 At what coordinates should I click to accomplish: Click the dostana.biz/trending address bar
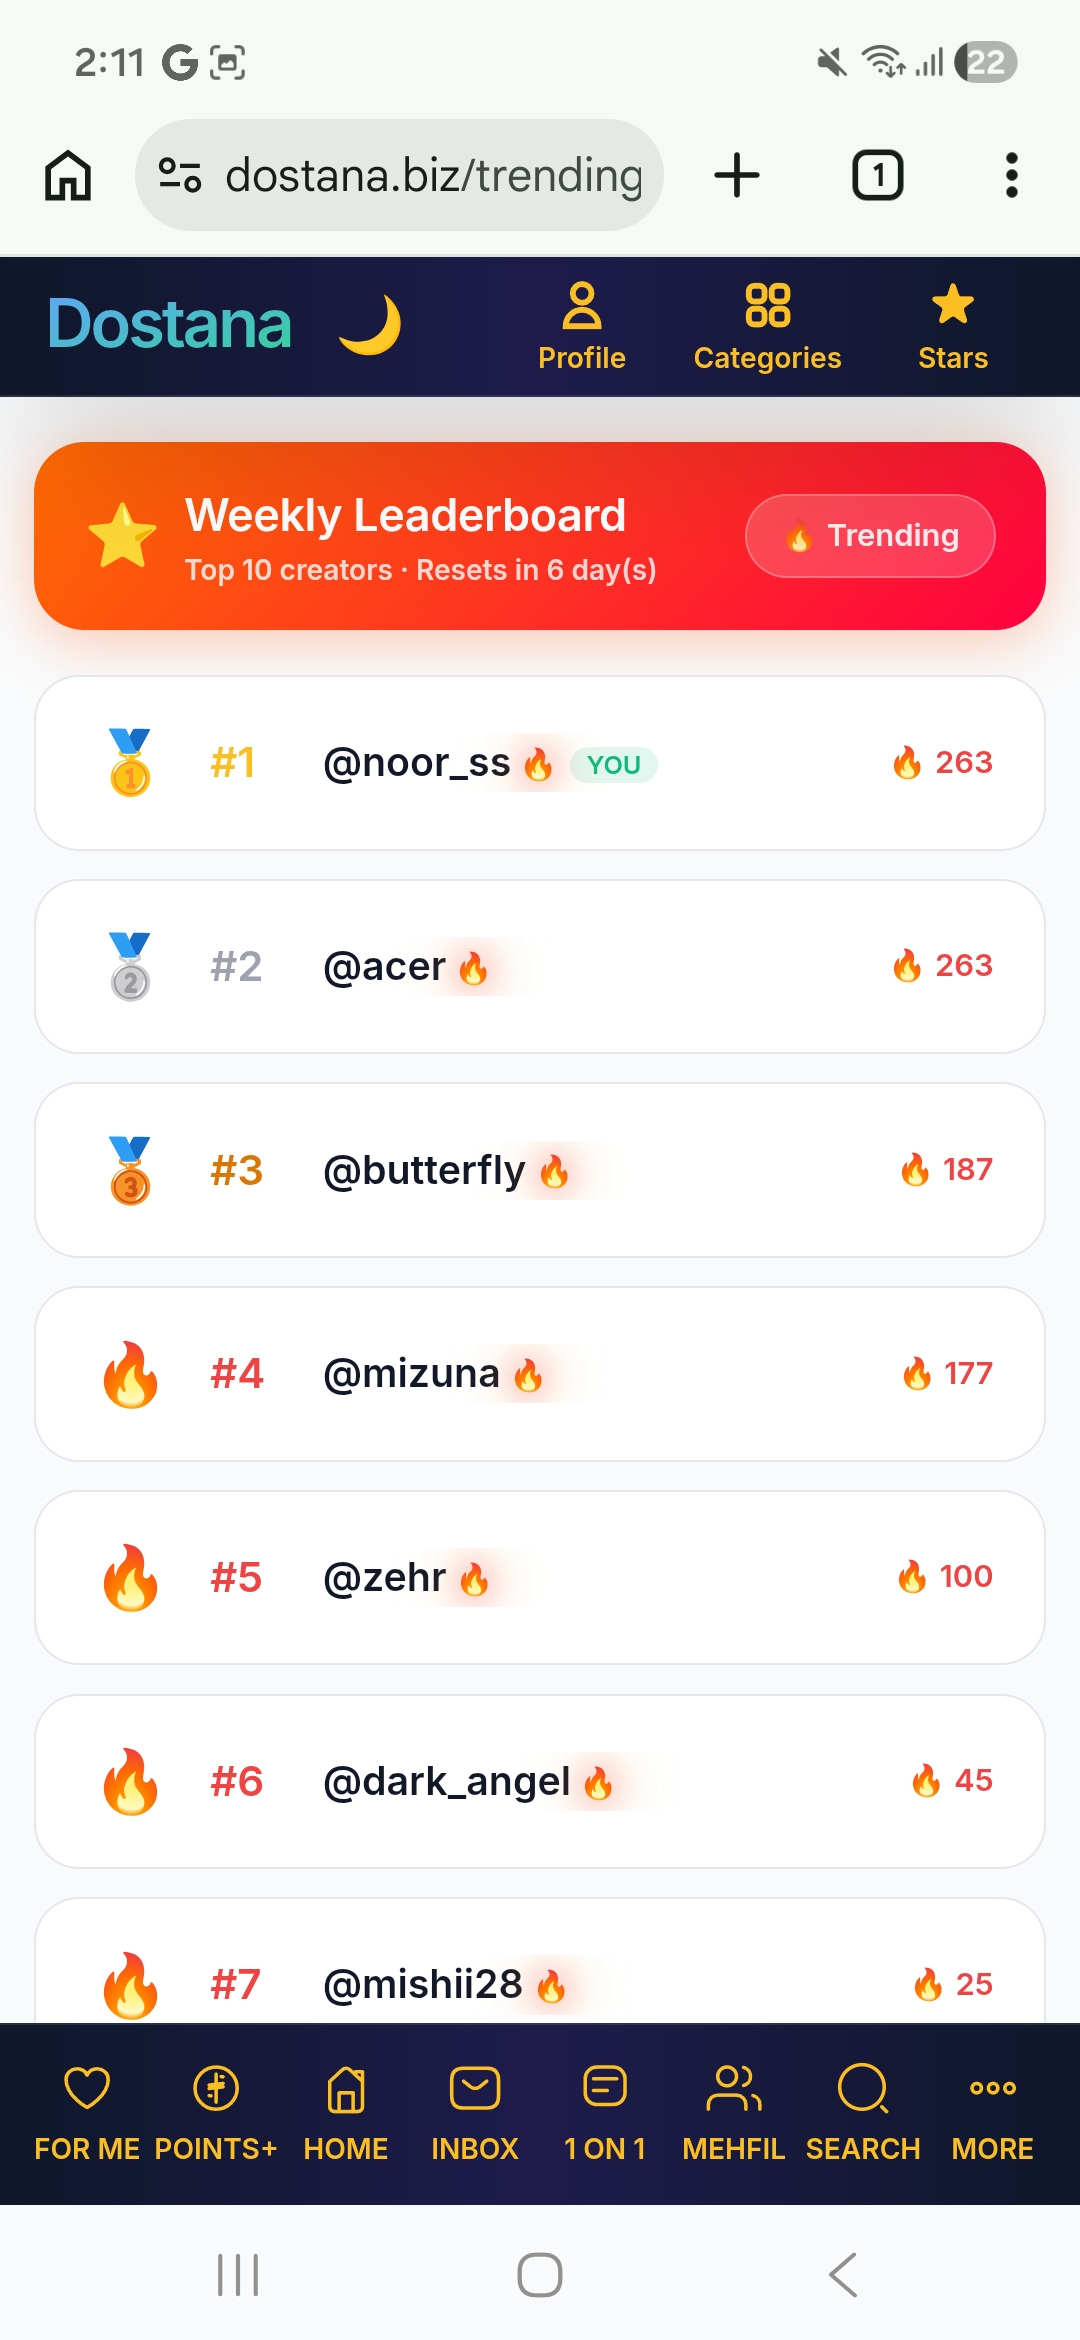[x=399, y=175]
